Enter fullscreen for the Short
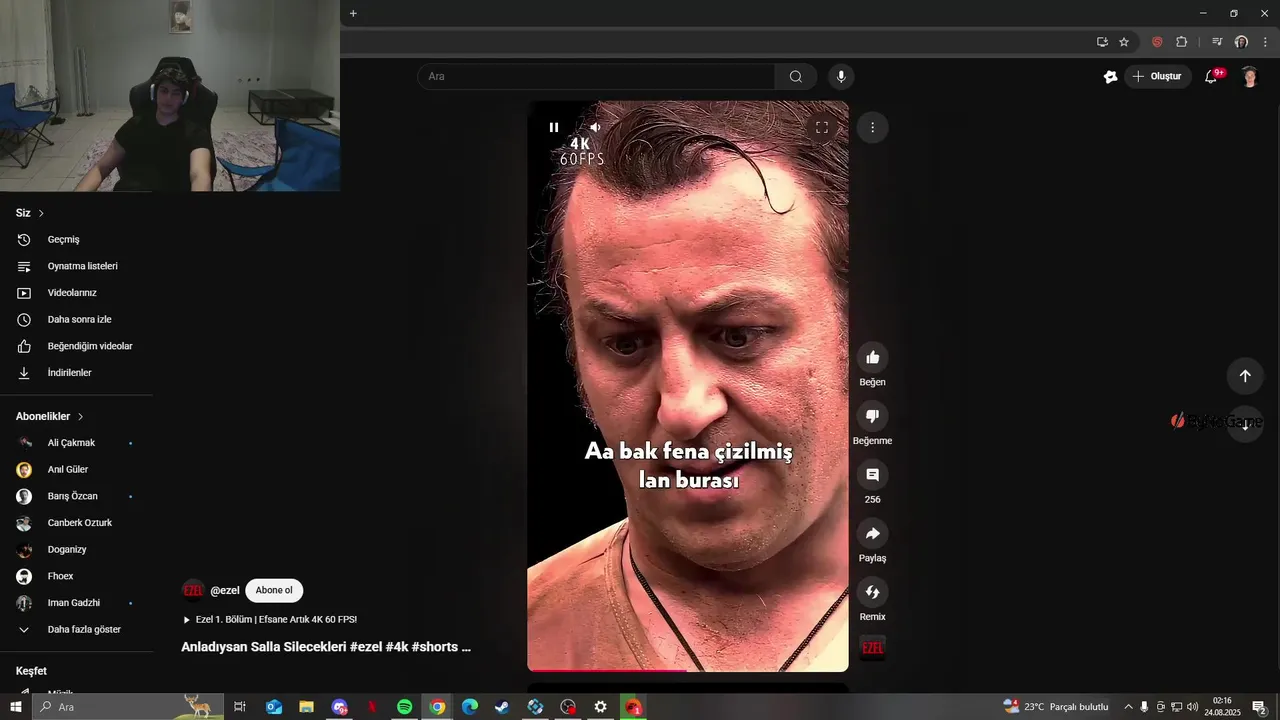The image size is (1280, 720). 822,127
